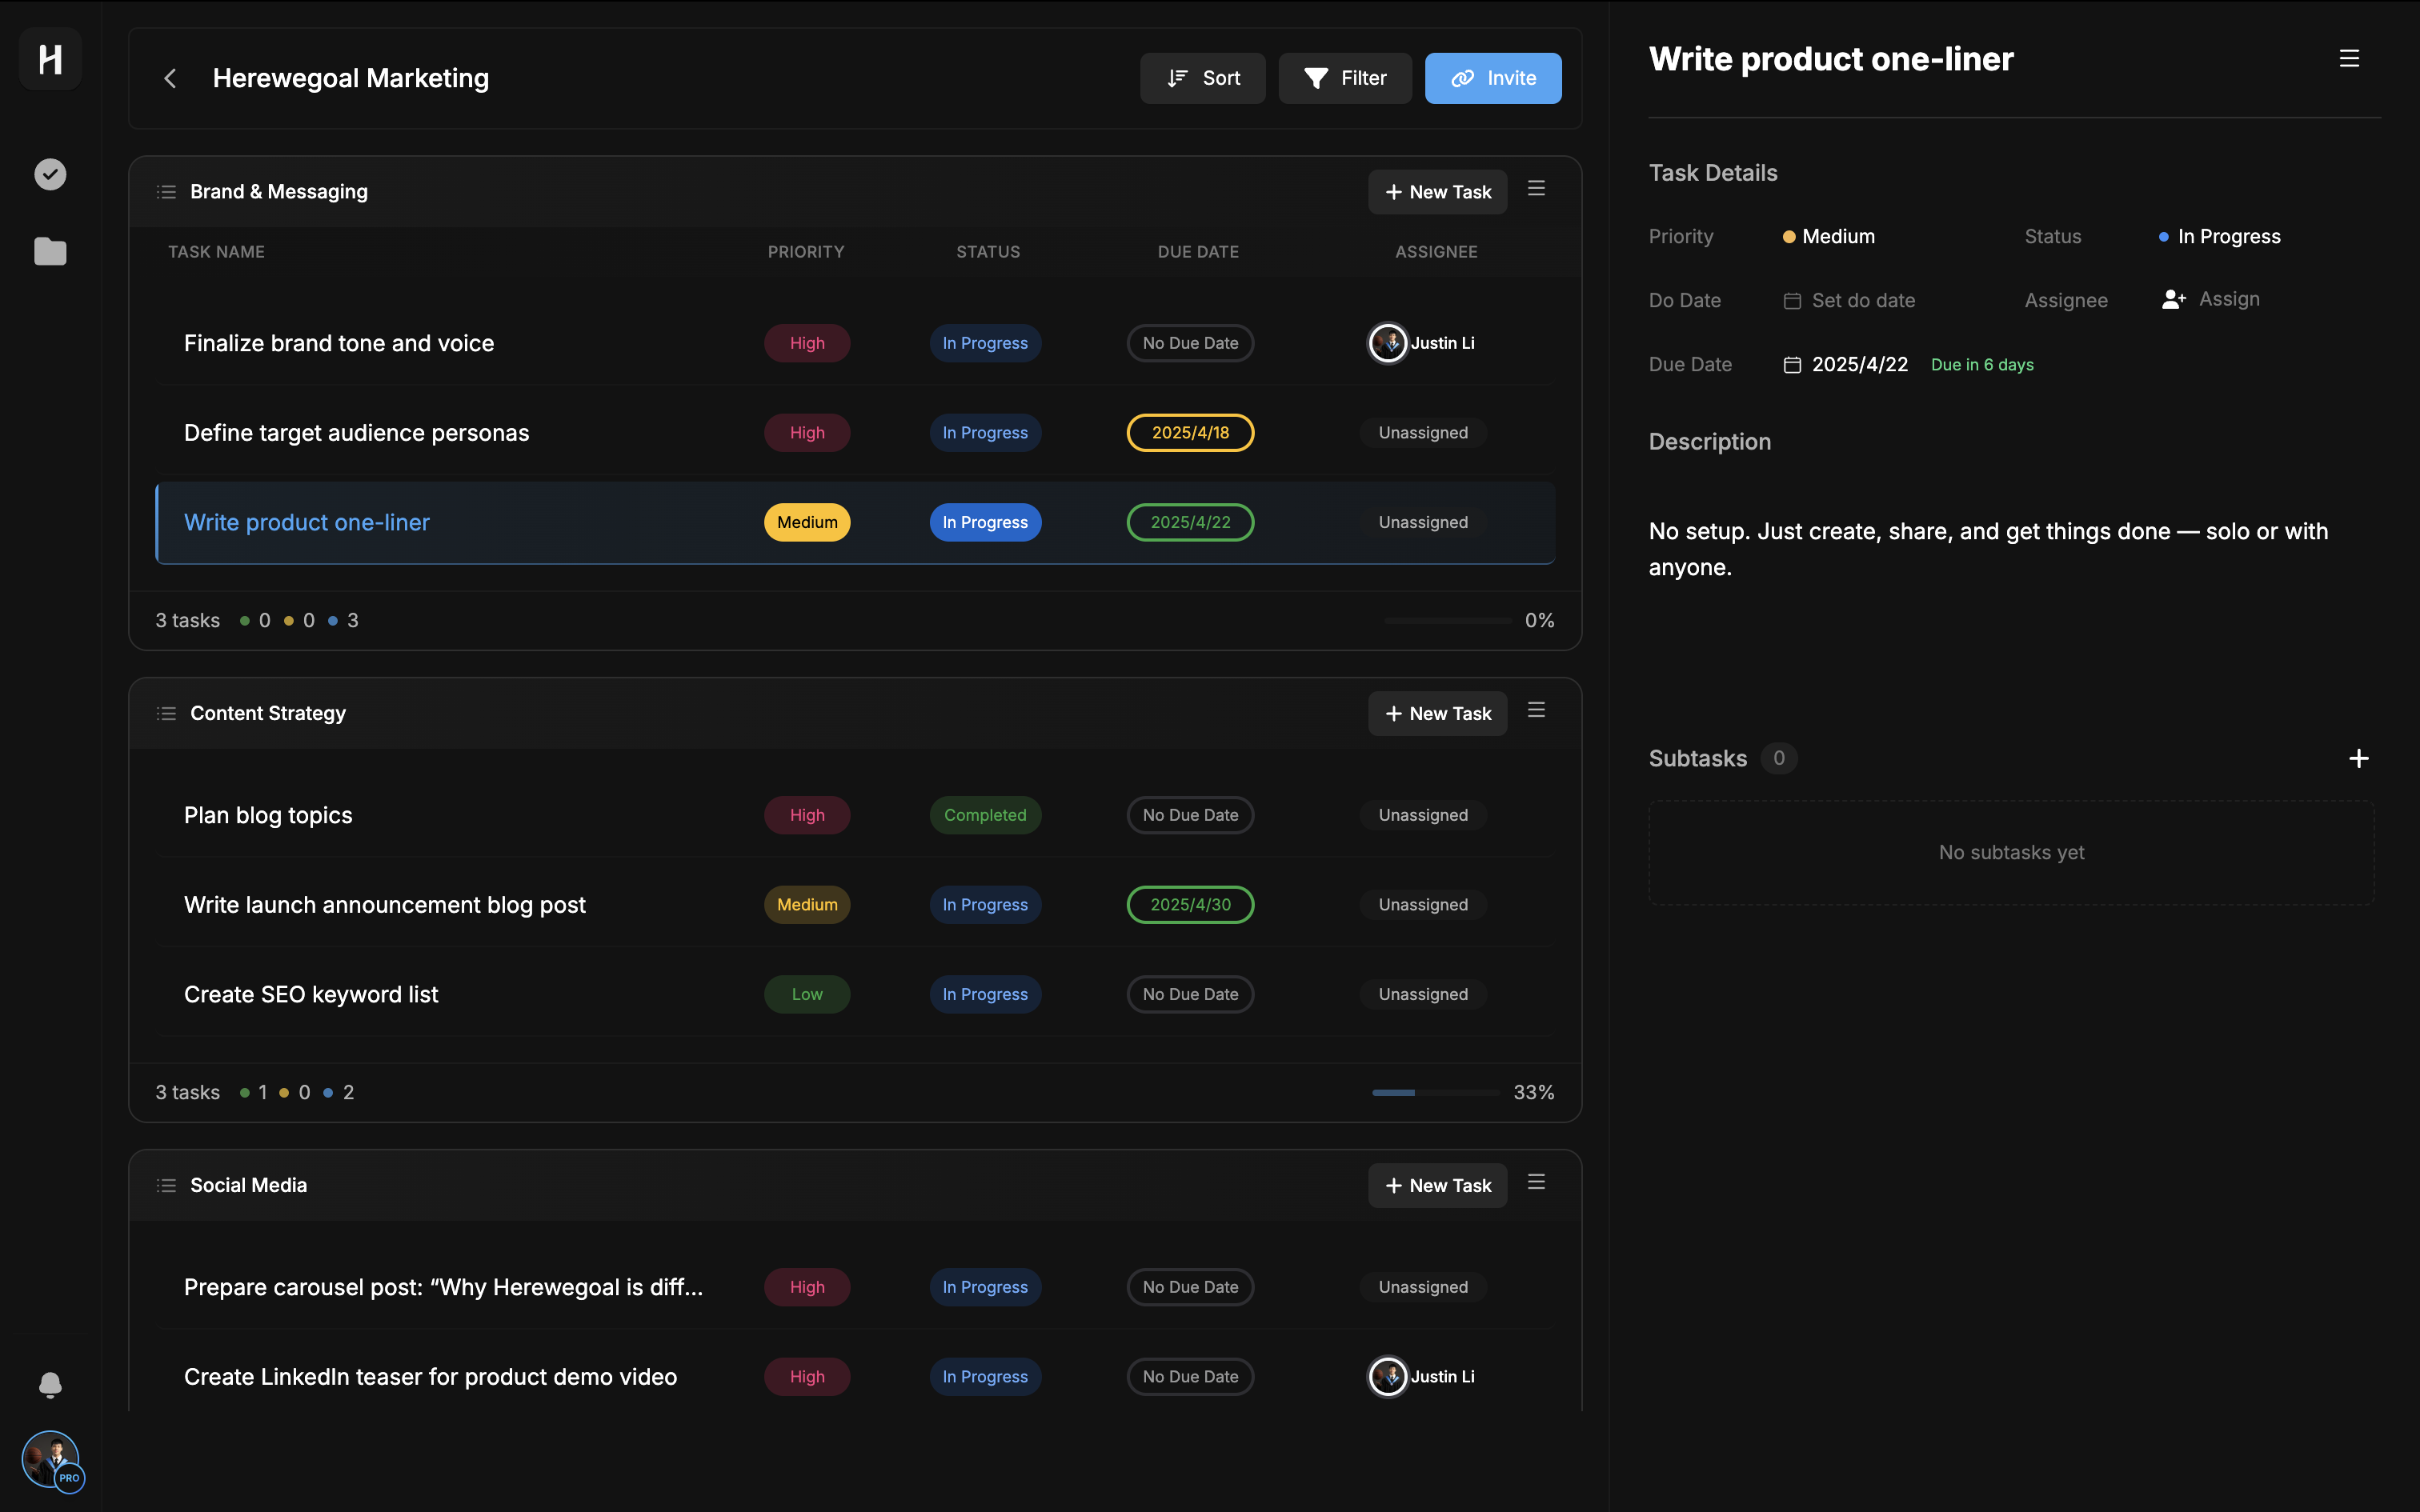
Task: Change High priority of Finalize brand tone
Action: click(807, 344)
